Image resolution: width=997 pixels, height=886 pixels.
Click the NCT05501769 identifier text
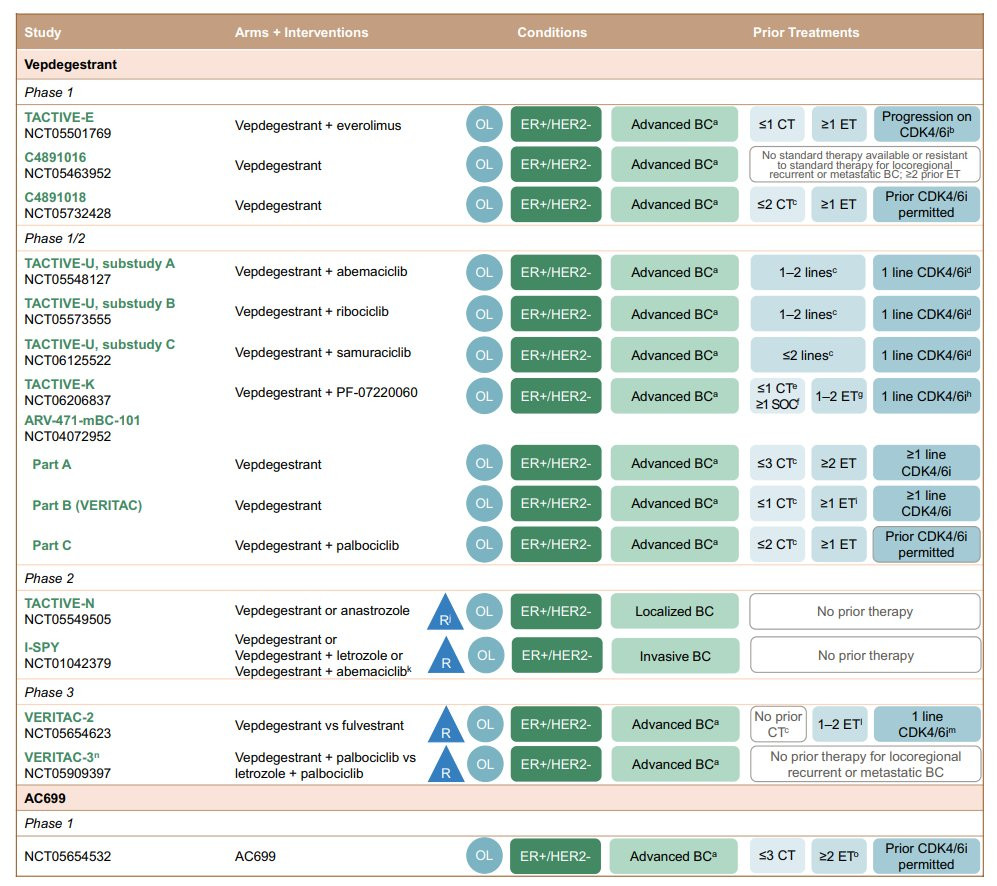pos(67,134)
